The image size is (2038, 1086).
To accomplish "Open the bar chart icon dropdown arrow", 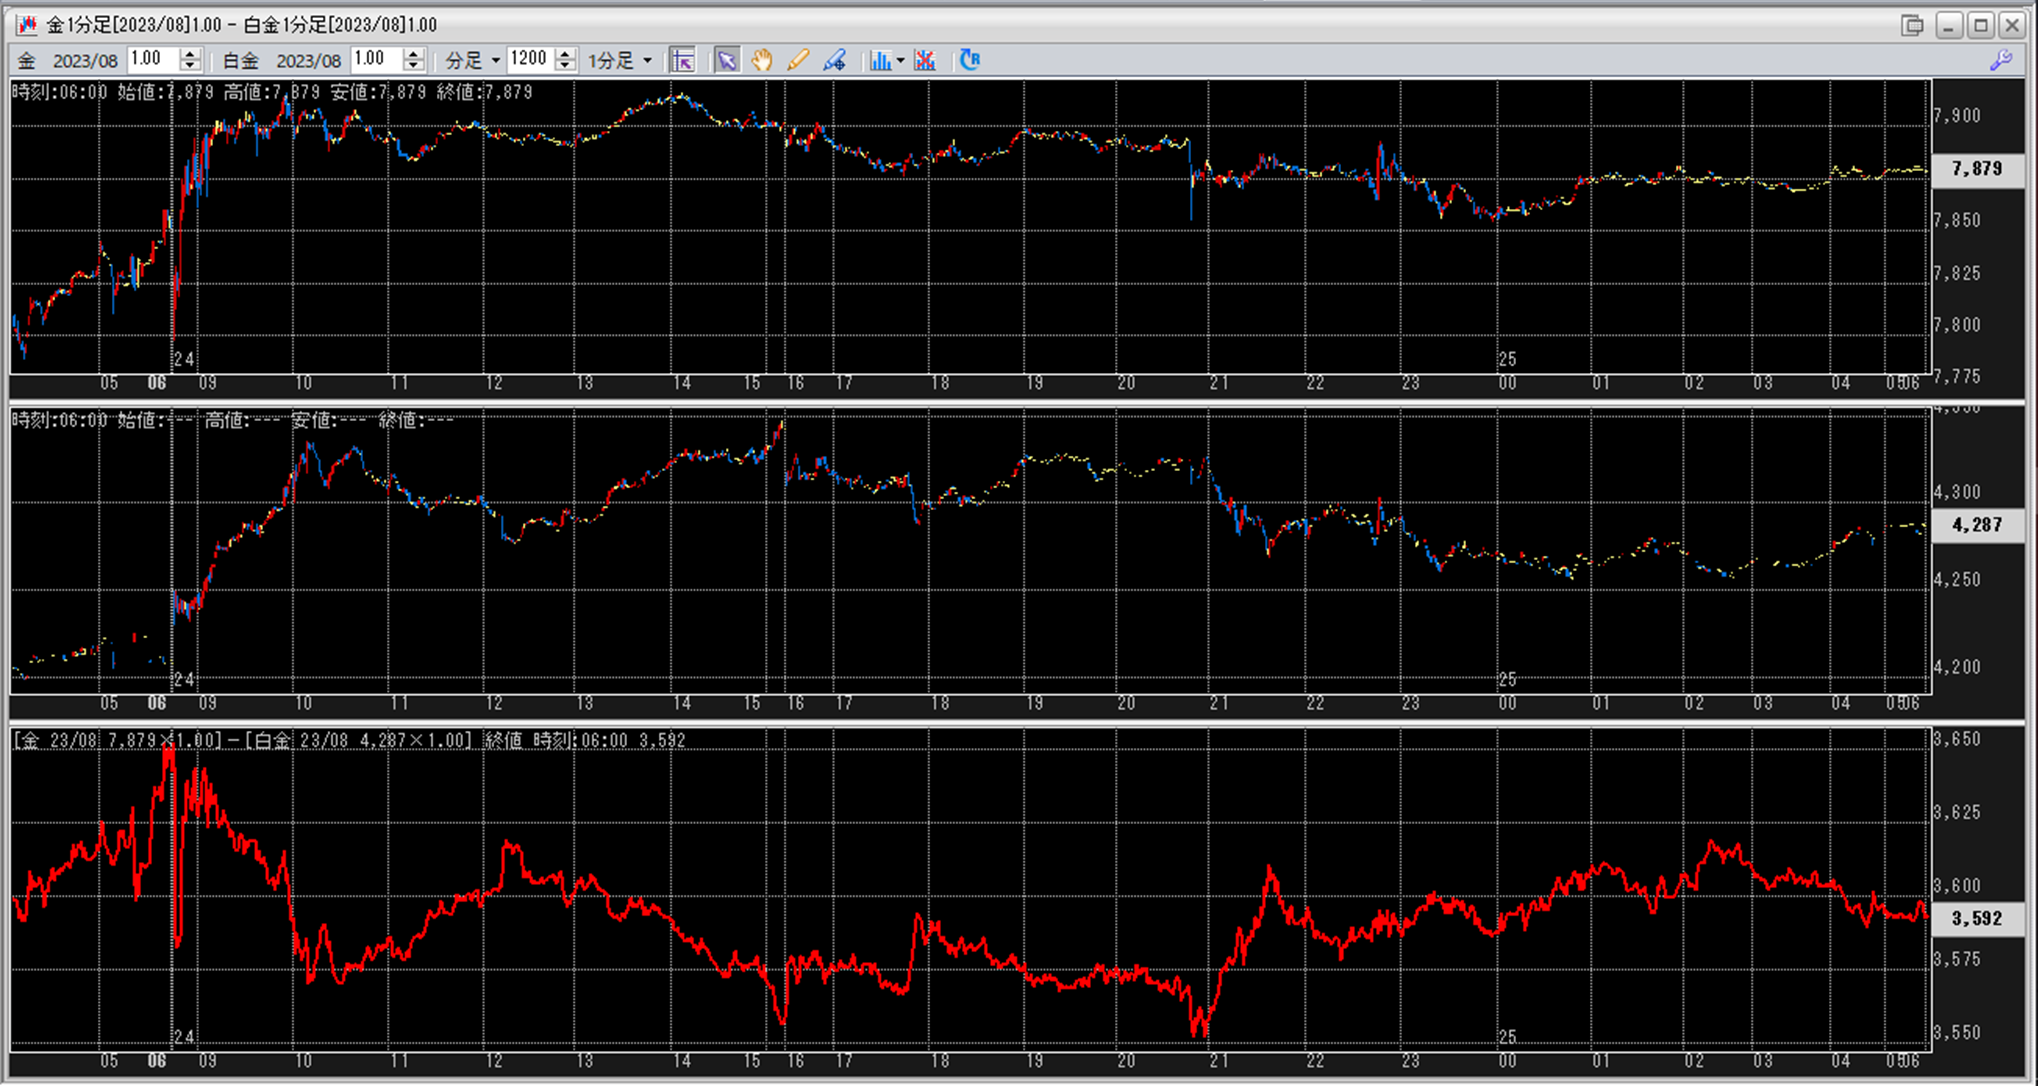I will [900, 60].
